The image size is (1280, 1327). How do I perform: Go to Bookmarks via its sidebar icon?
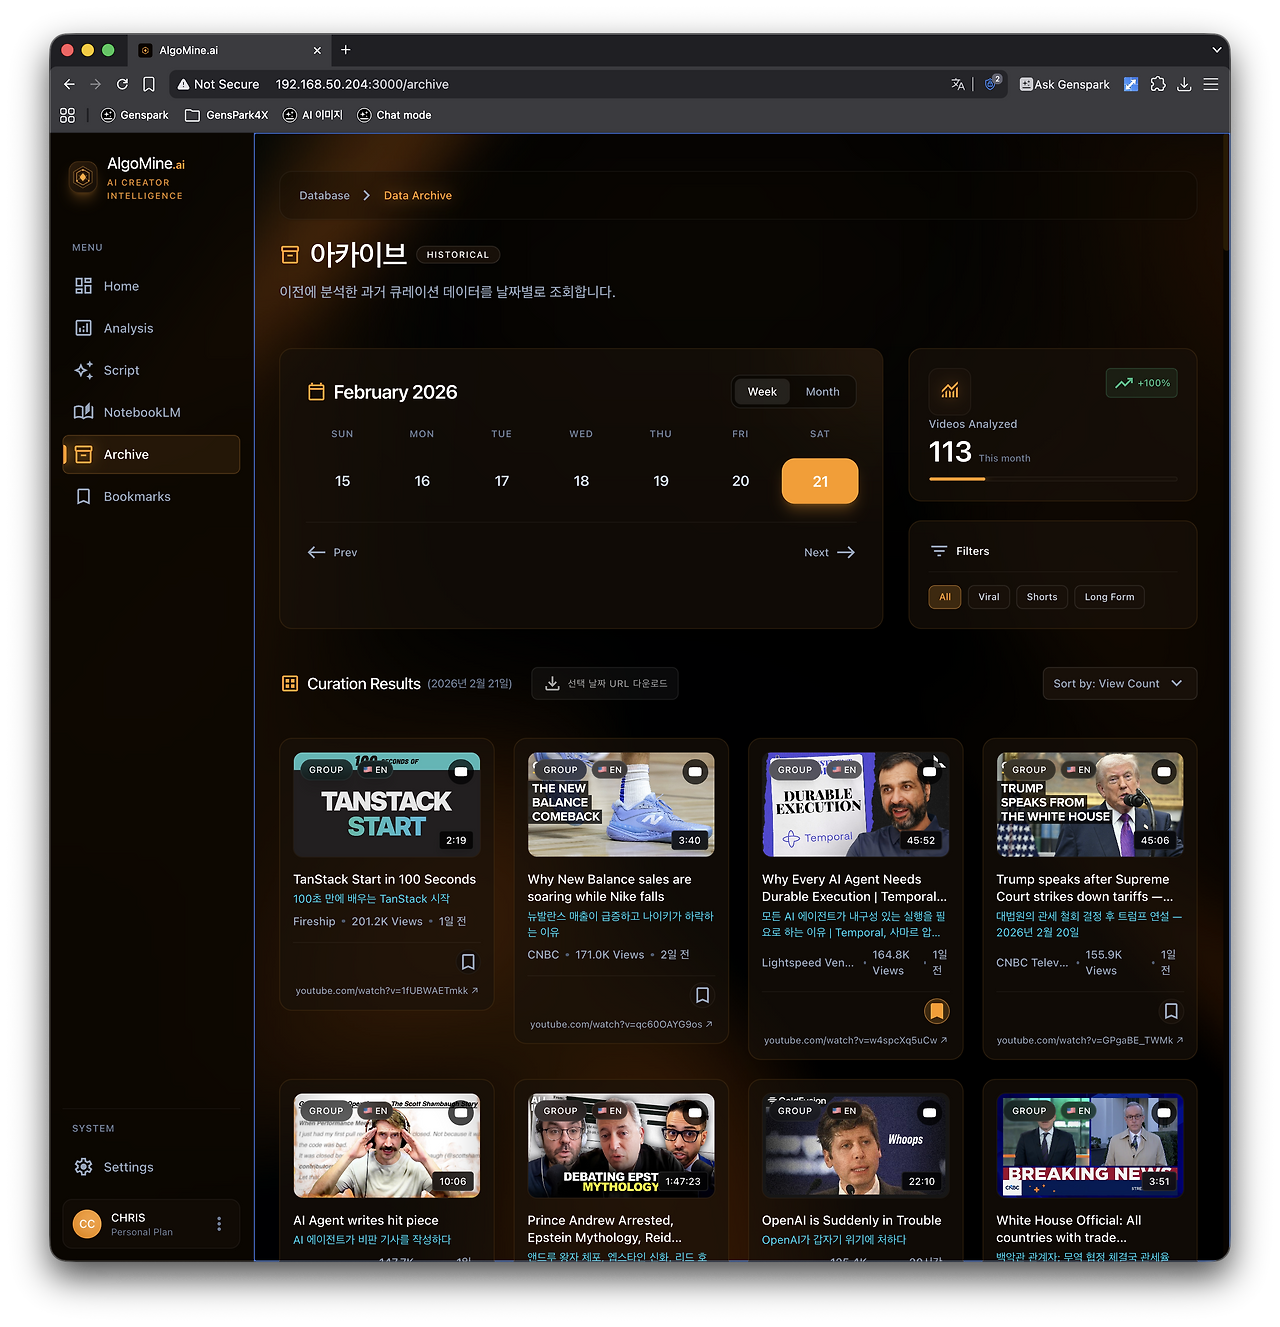tap(83, 496)
